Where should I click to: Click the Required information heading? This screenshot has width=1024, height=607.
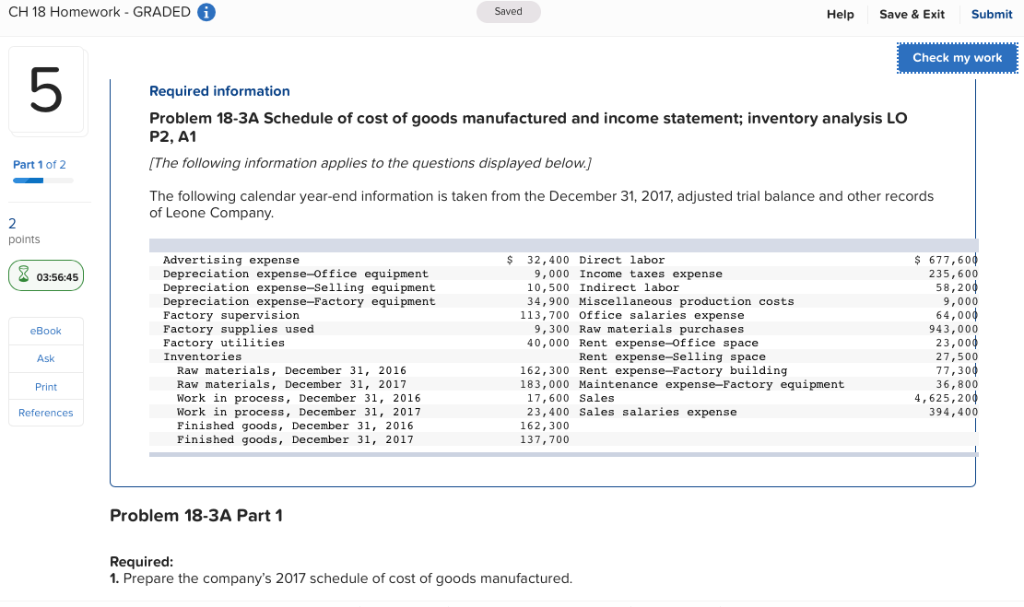(219, 91)
